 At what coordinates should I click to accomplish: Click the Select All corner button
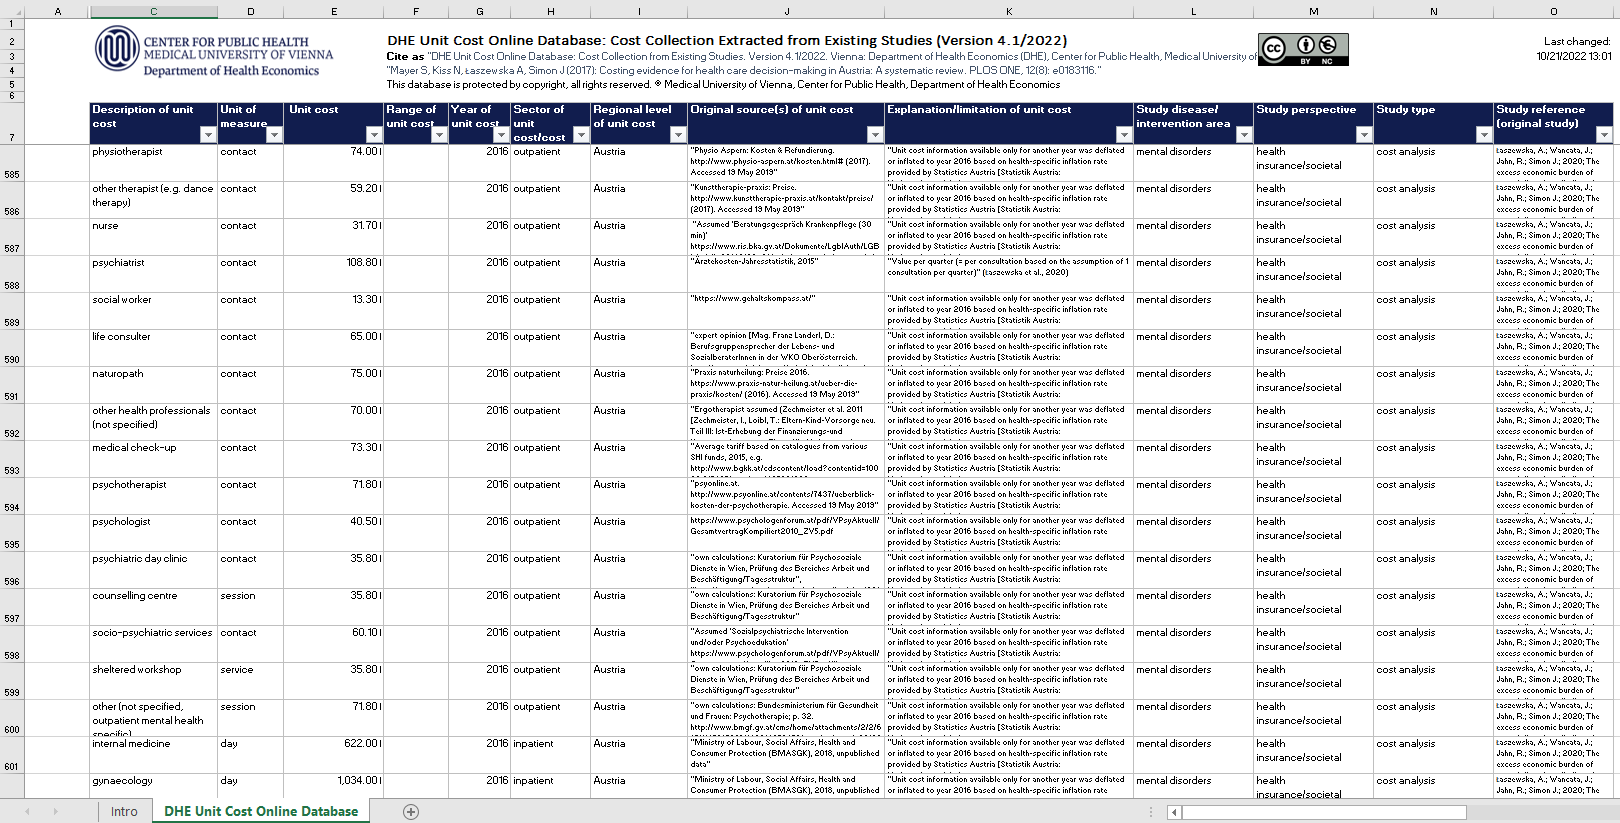point(12,11)
